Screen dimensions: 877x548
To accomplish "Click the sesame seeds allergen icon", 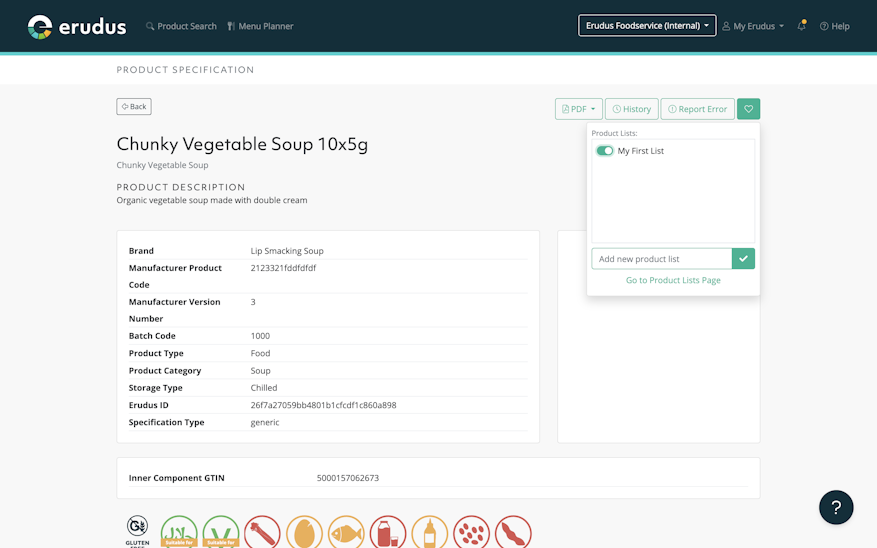I will coord(471,532).
